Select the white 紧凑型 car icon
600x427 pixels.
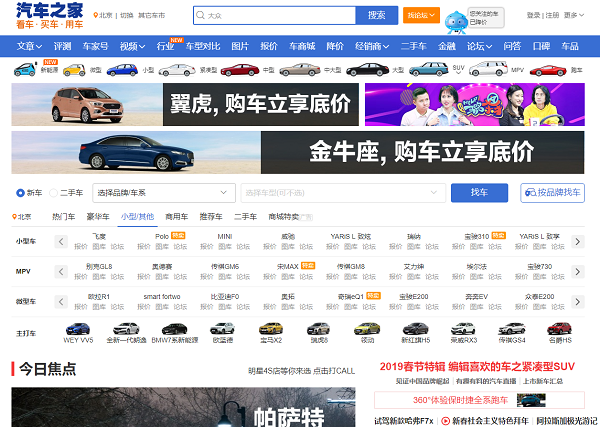click(x=177, y=70)
